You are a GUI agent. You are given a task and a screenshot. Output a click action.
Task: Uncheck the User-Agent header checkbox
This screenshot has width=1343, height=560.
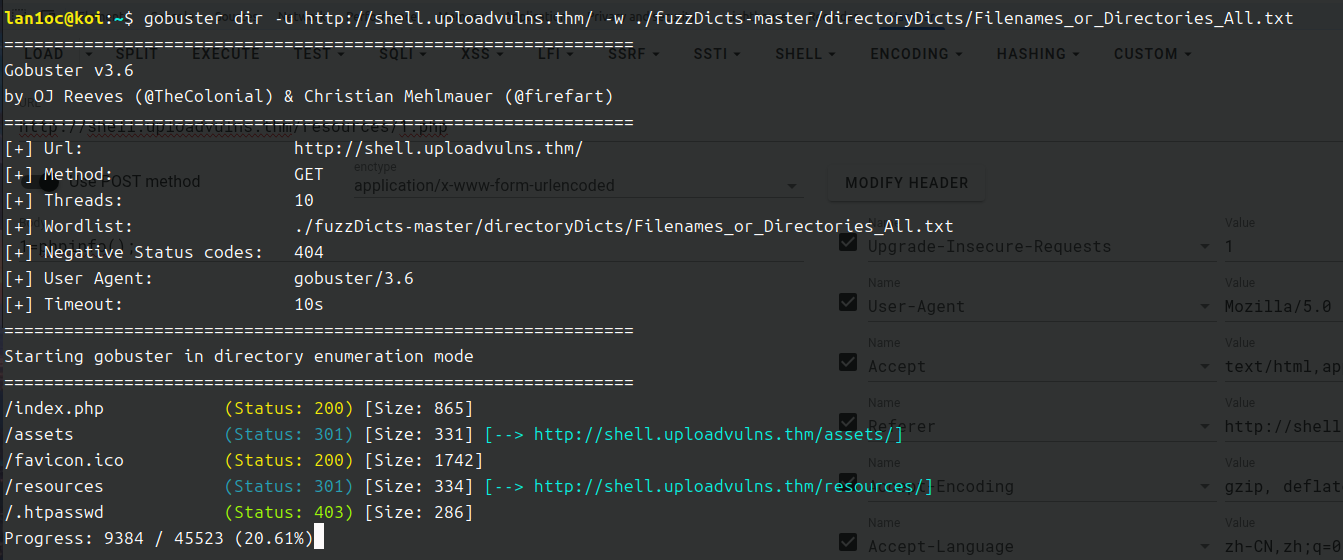pyautogui.click(x=848, y=302)
